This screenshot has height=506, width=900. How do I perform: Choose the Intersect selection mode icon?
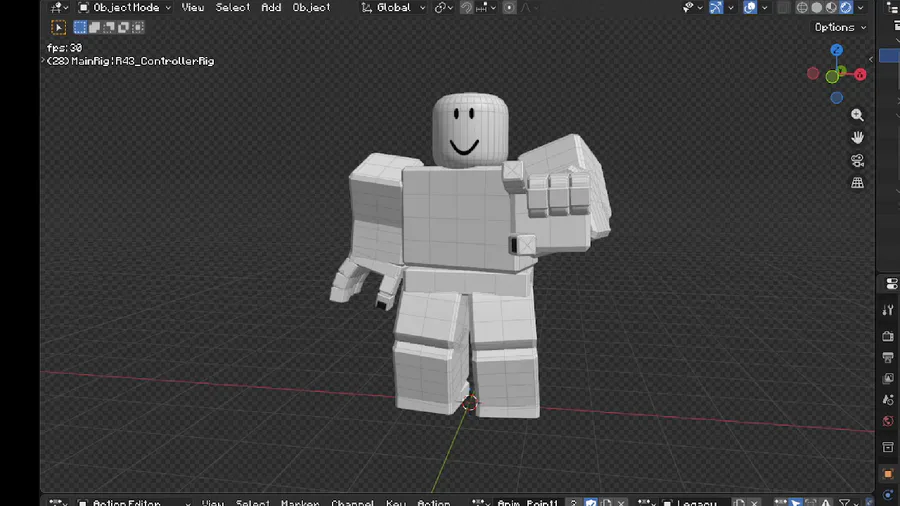pyautogui.click(x=137, y=28)
